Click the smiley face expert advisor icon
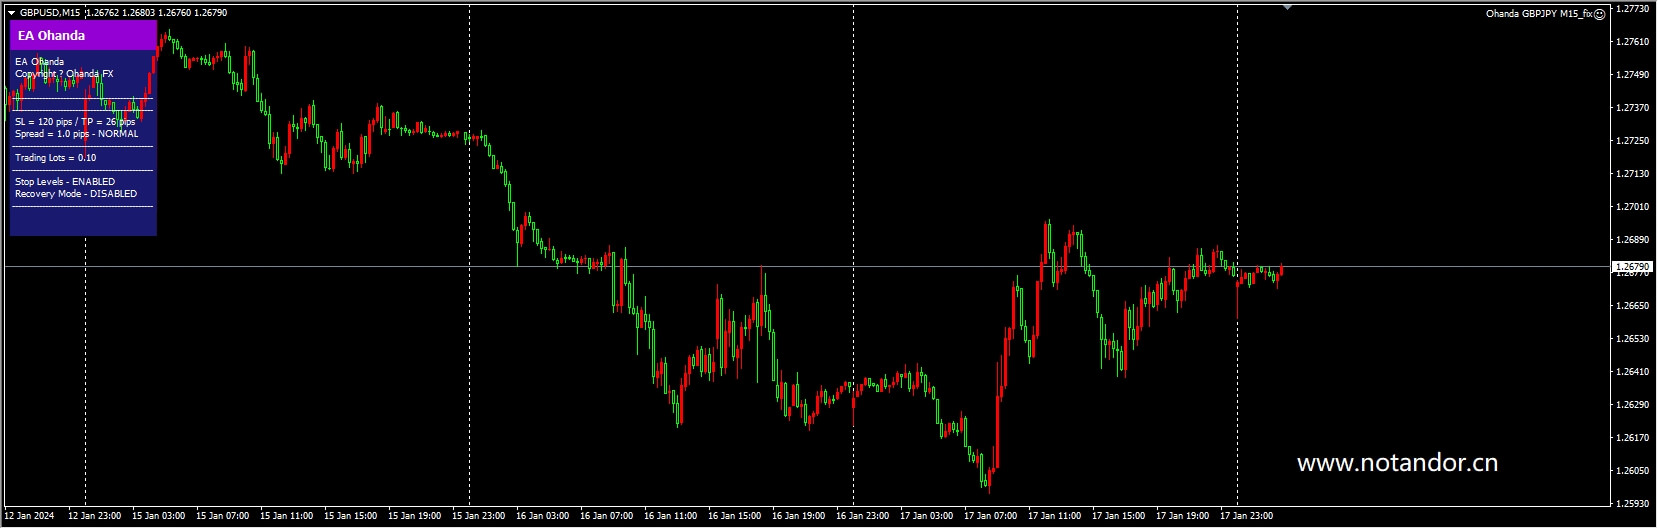Viewport: 1658px width, 529px height. pos(1599,14)
